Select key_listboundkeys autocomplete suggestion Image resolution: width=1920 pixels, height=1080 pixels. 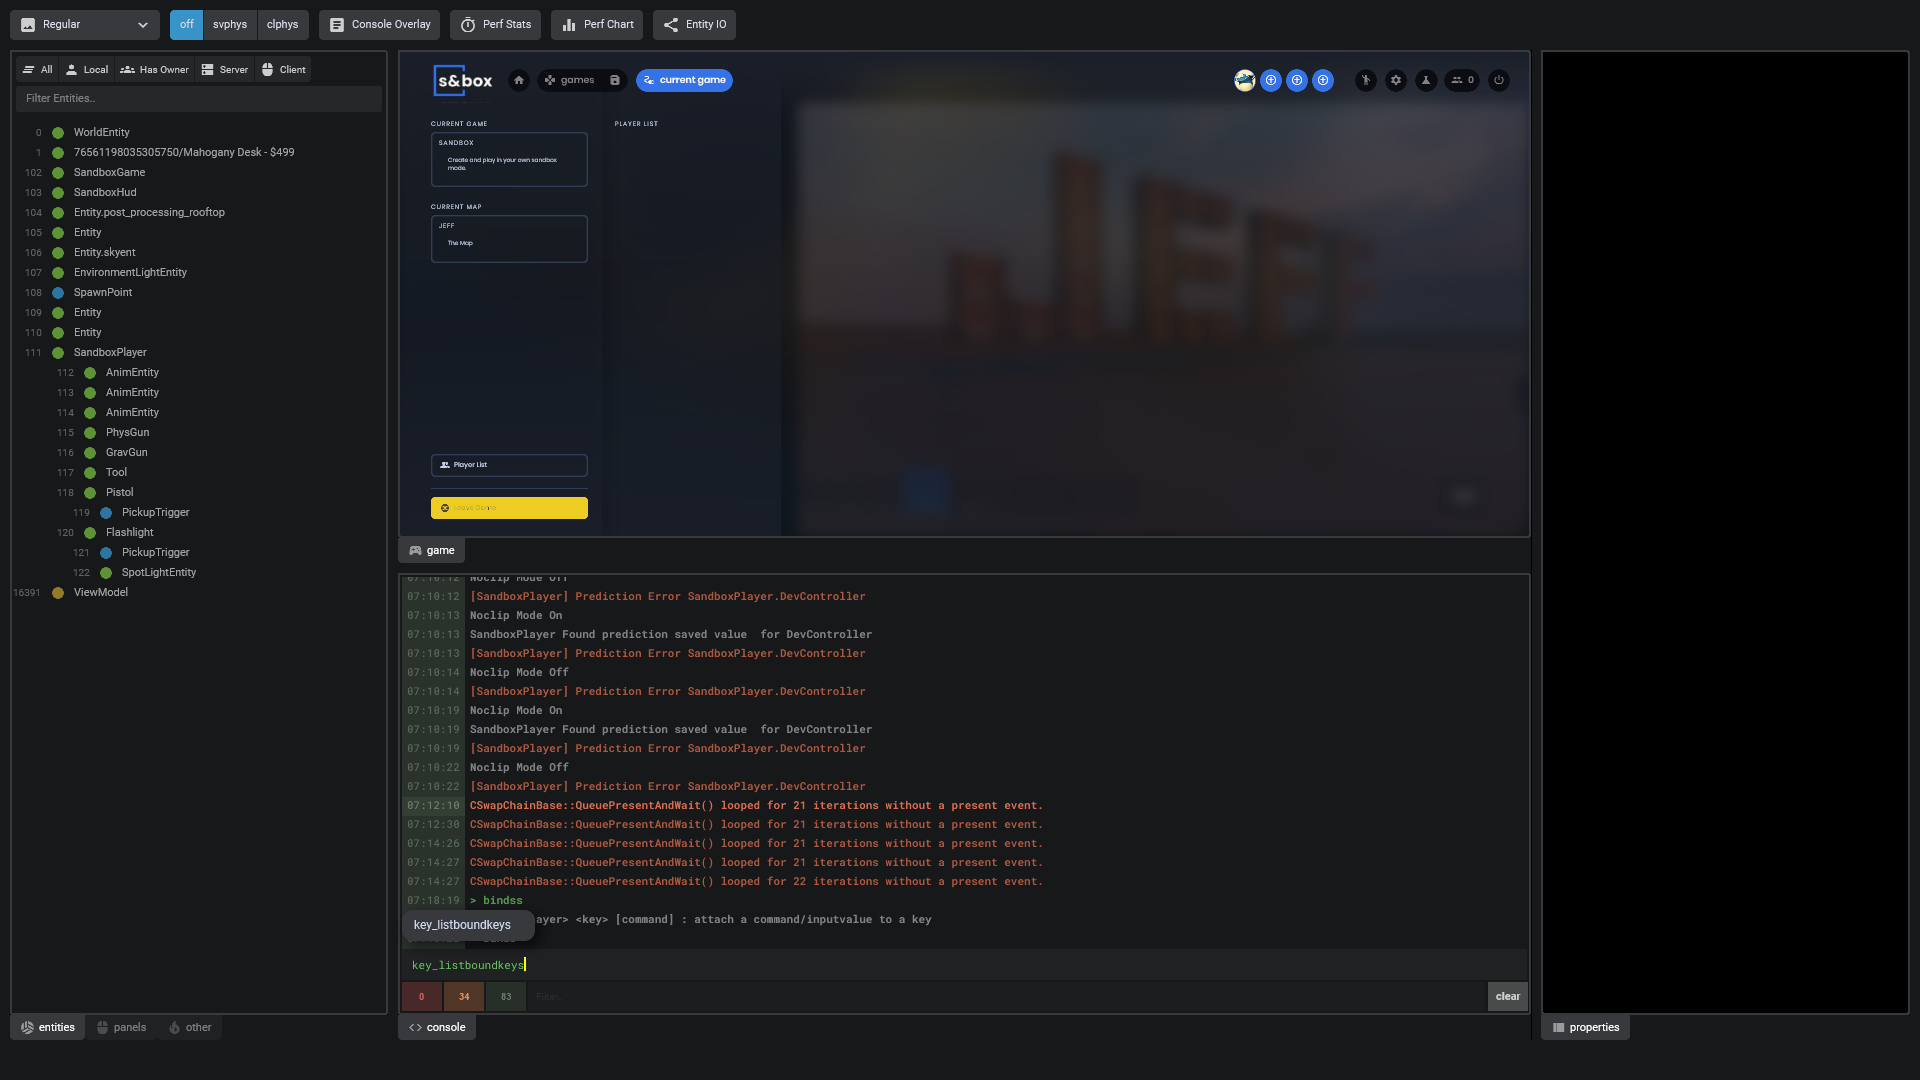pyautogui.click(x=462, y=925)
